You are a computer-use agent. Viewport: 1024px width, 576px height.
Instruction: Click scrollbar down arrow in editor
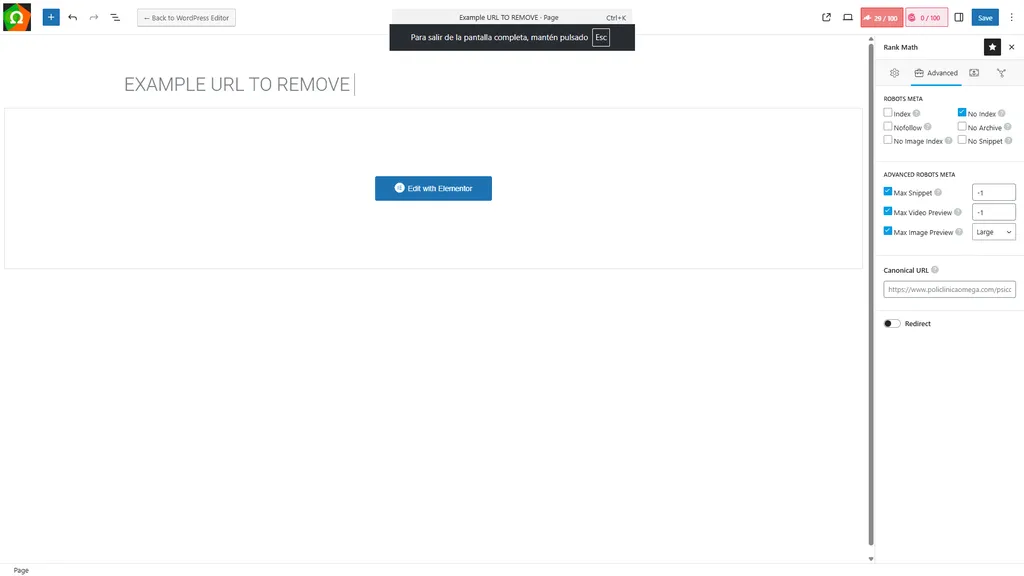871,559
